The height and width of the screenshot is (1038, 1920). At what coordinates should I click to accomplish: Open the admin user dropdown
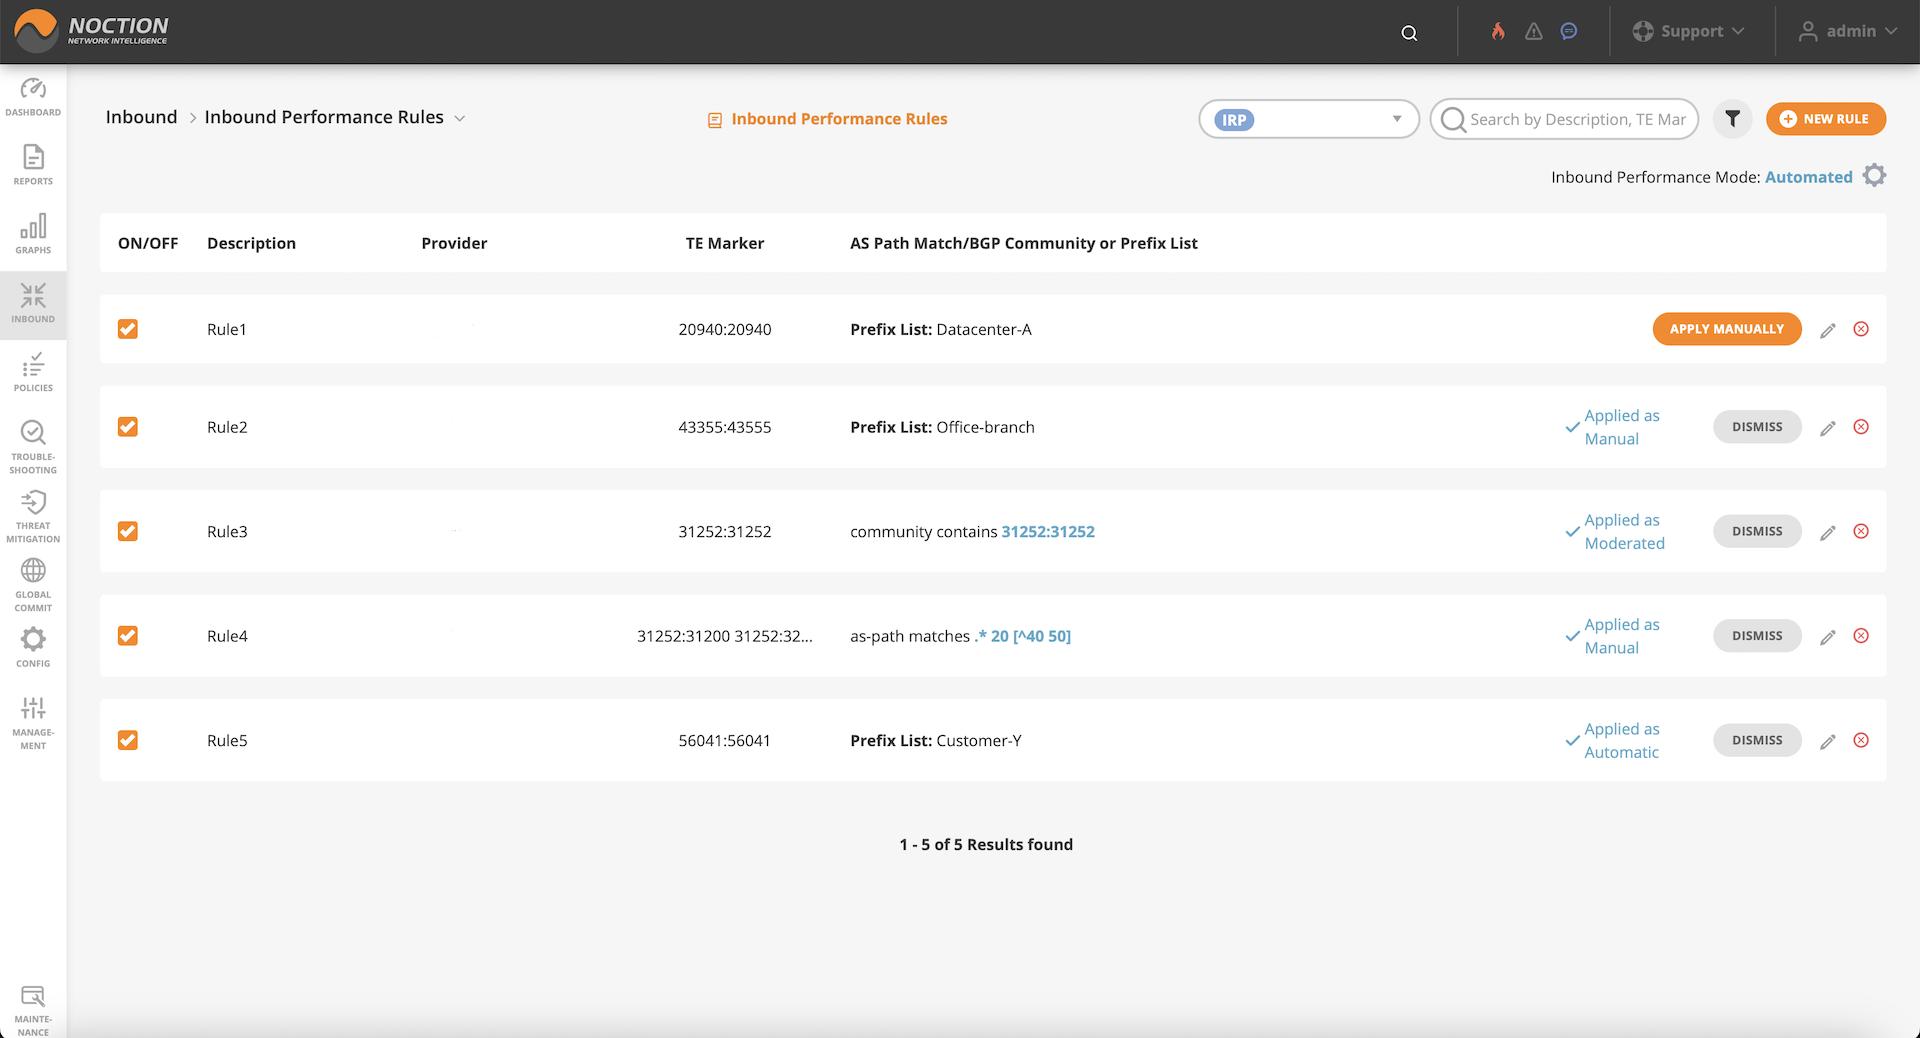pyautogui.click(x=1848, y=31)
